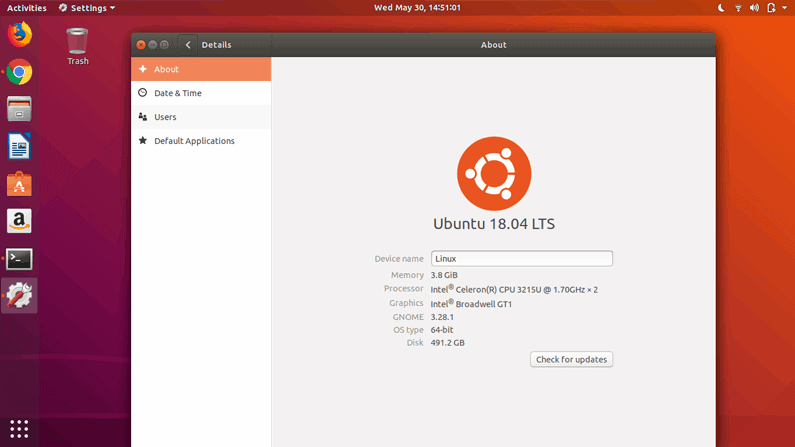Launch Google Chrome from the dock
Image resolution: width=795 pixels, height=447 pixels.
[x=19, y=72]
